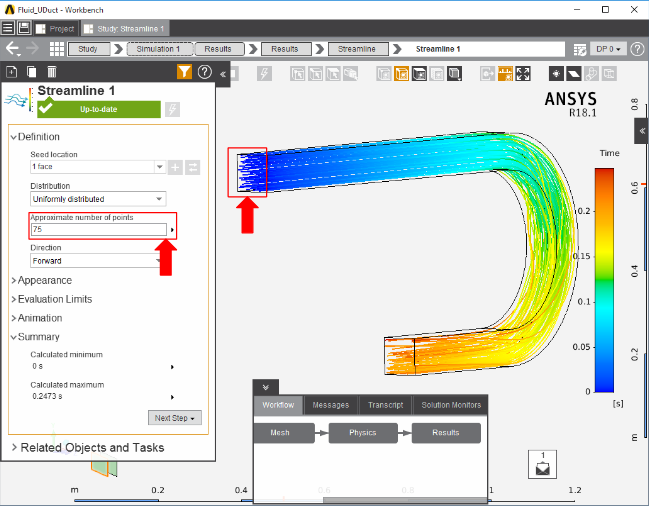Screen dimensions: 649x506
Task: Click the save project icon
Action: (24, 28)
